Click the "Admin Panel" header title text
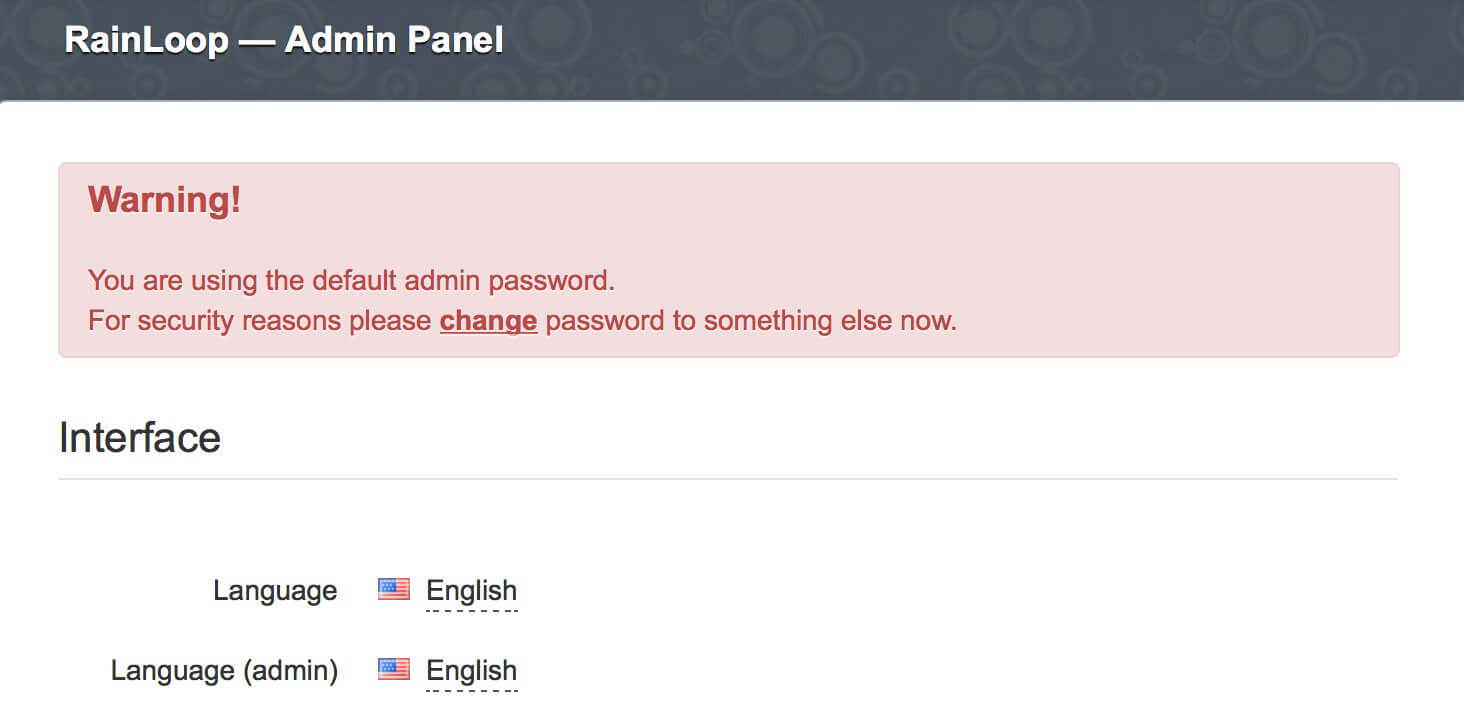Screen dimensions: 1464x728 394,40
